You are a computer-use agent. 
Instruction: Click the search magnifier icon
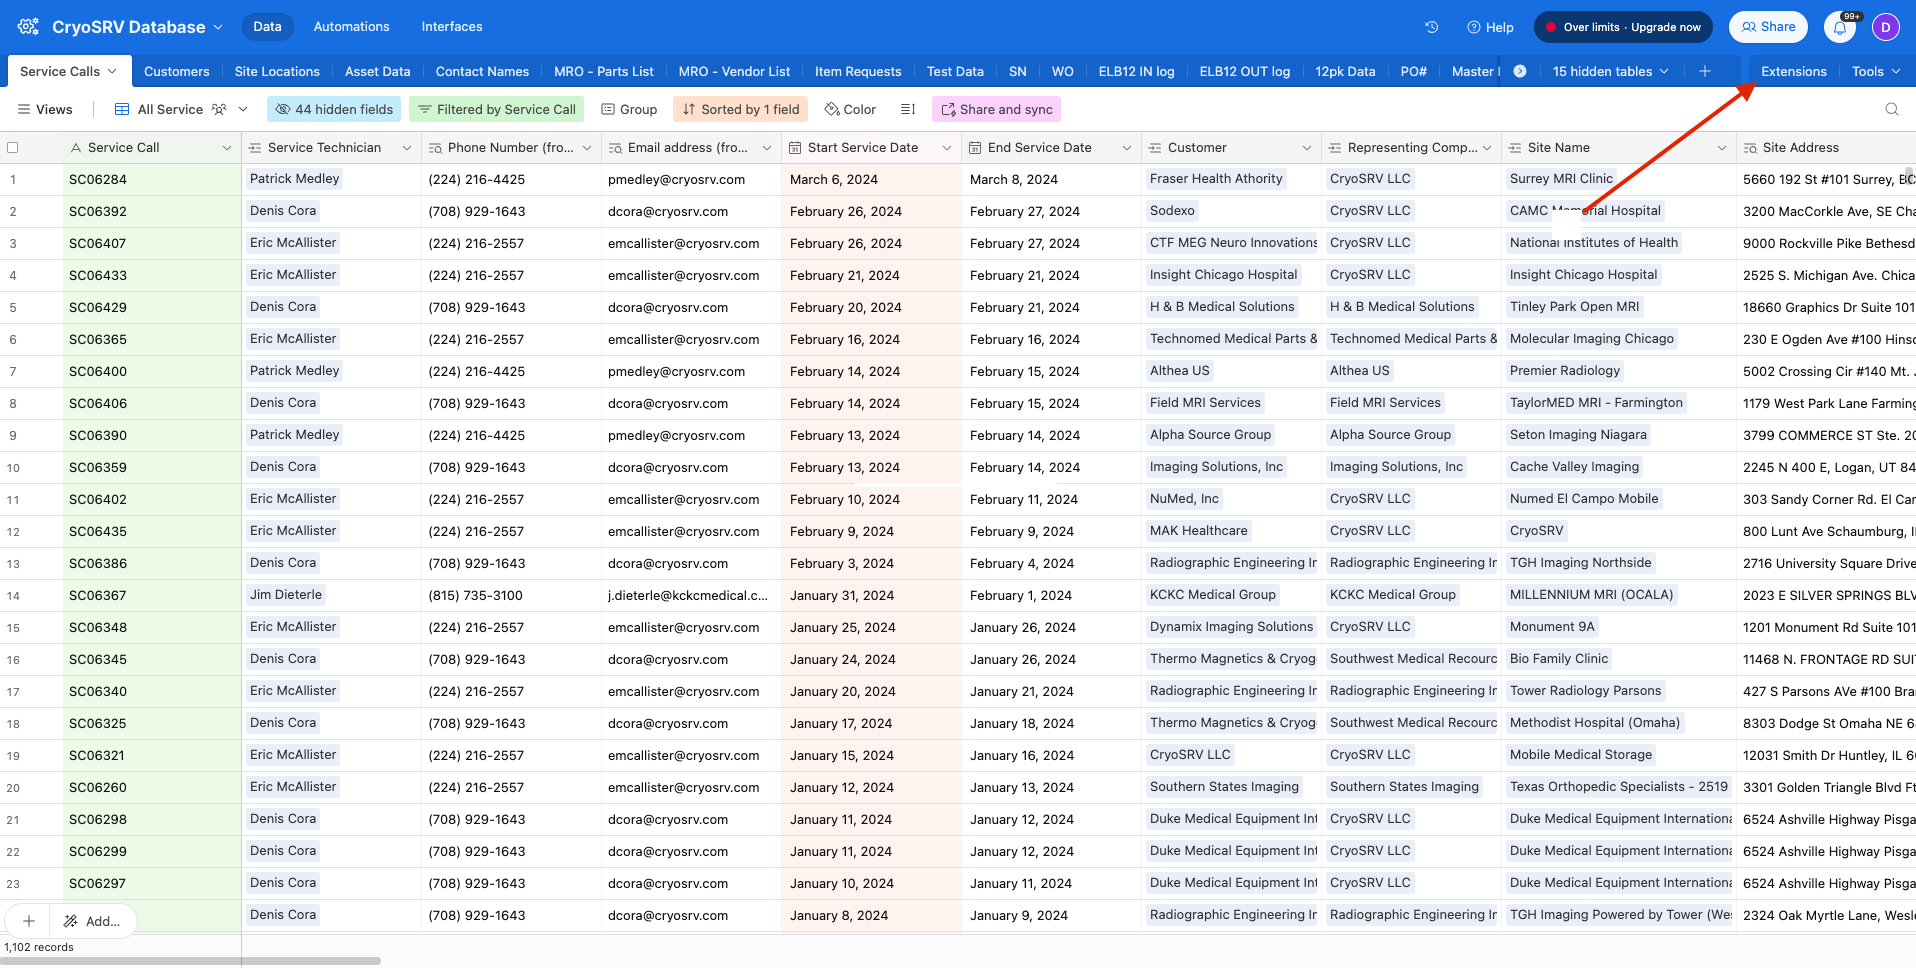[x=1892, y=109]
